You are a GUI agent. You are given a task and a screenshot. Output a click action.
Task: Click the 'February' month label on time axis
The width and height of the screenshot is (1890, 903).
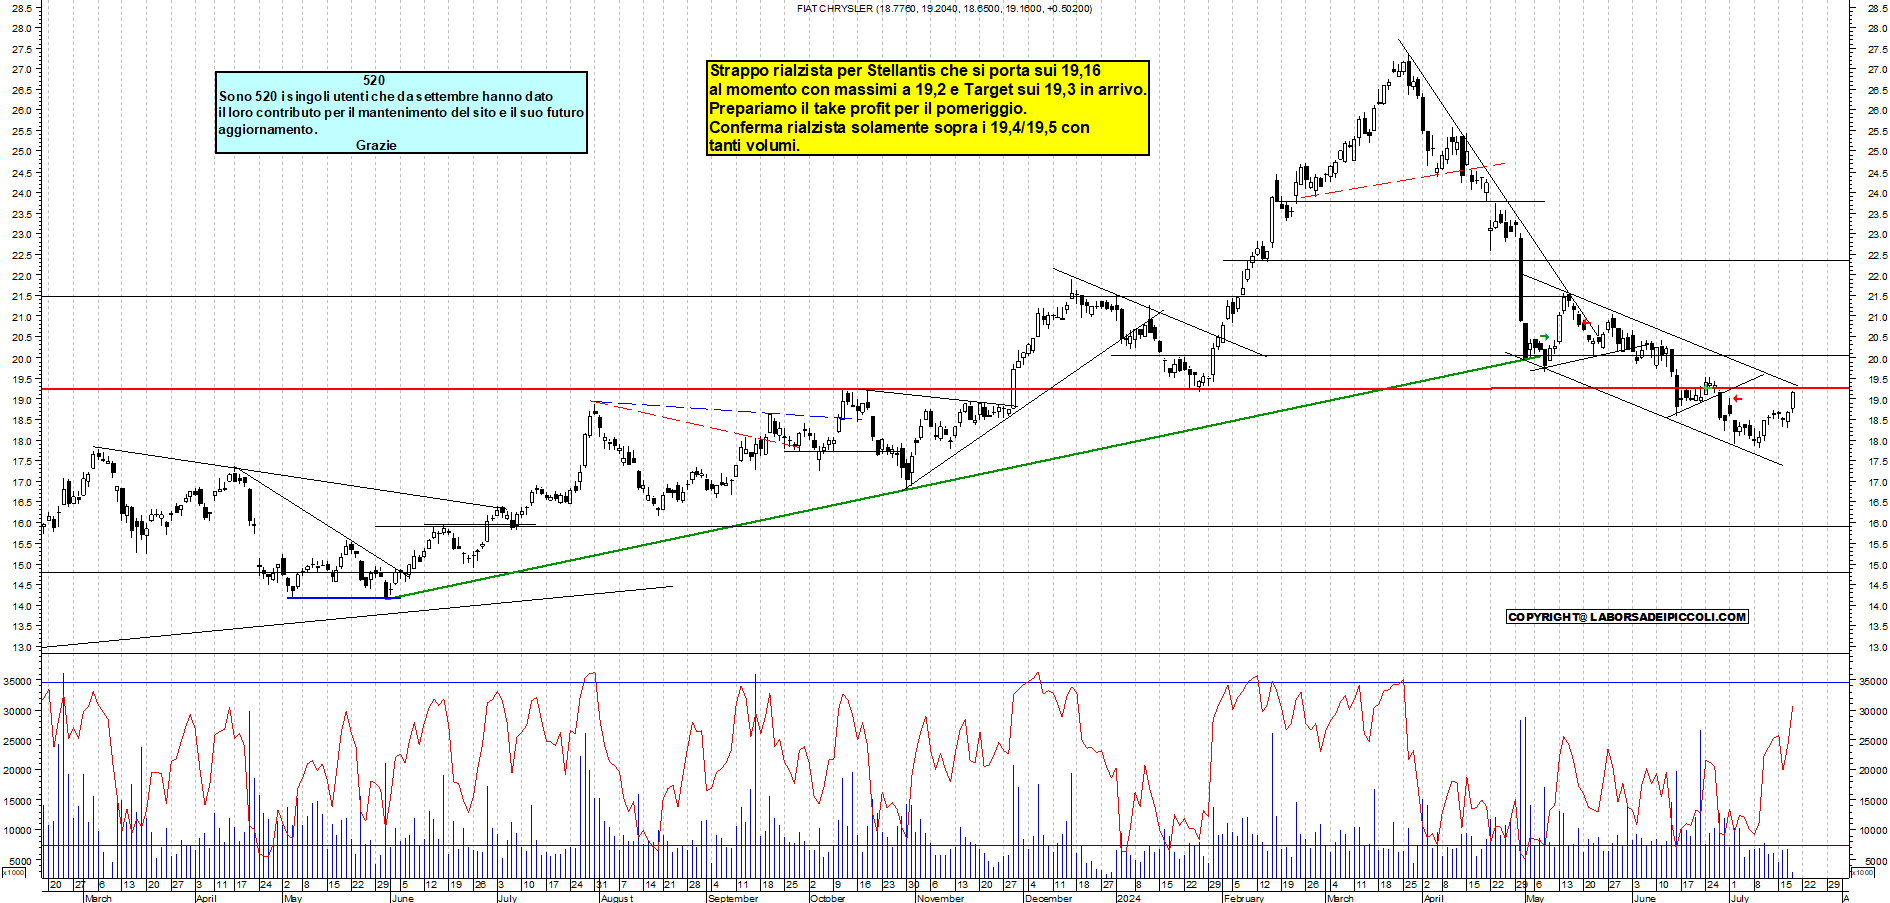[x=1244, y=898]
